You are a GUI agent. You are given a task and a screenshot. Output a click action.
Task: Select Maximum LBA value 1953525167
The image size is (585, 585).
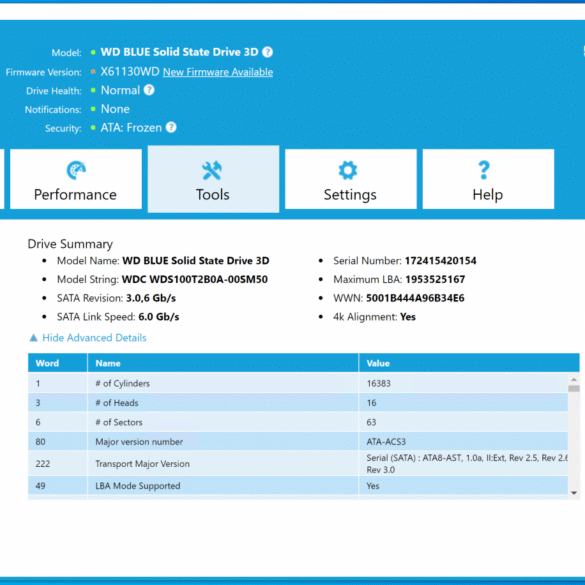[435, 279]
